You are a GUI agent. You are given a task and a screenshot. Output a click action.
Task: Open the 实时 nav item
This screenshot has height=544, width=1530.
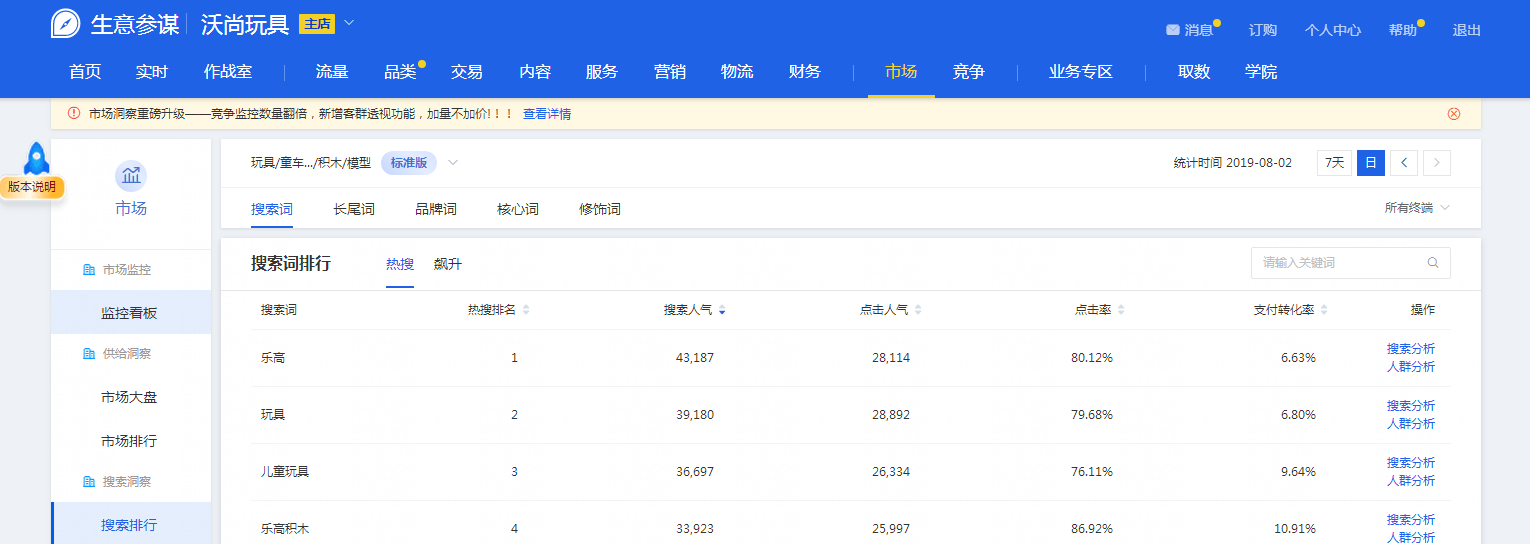(152, 72)
